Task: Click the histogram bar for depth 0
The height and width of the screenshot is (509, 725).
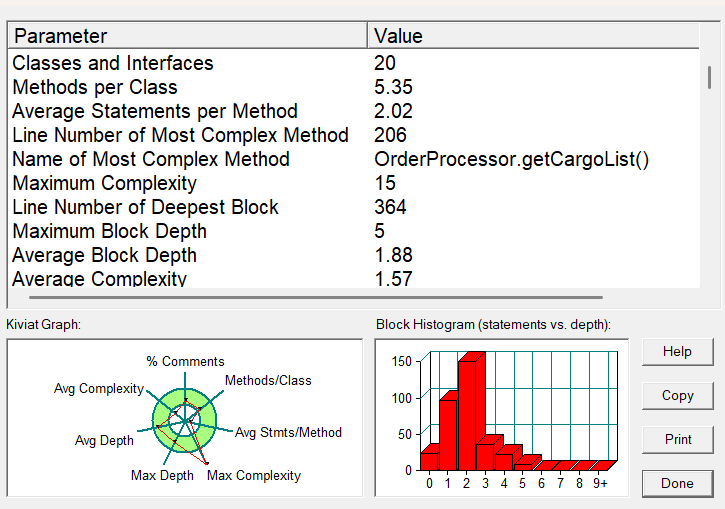Action: (x=429, y=461)
